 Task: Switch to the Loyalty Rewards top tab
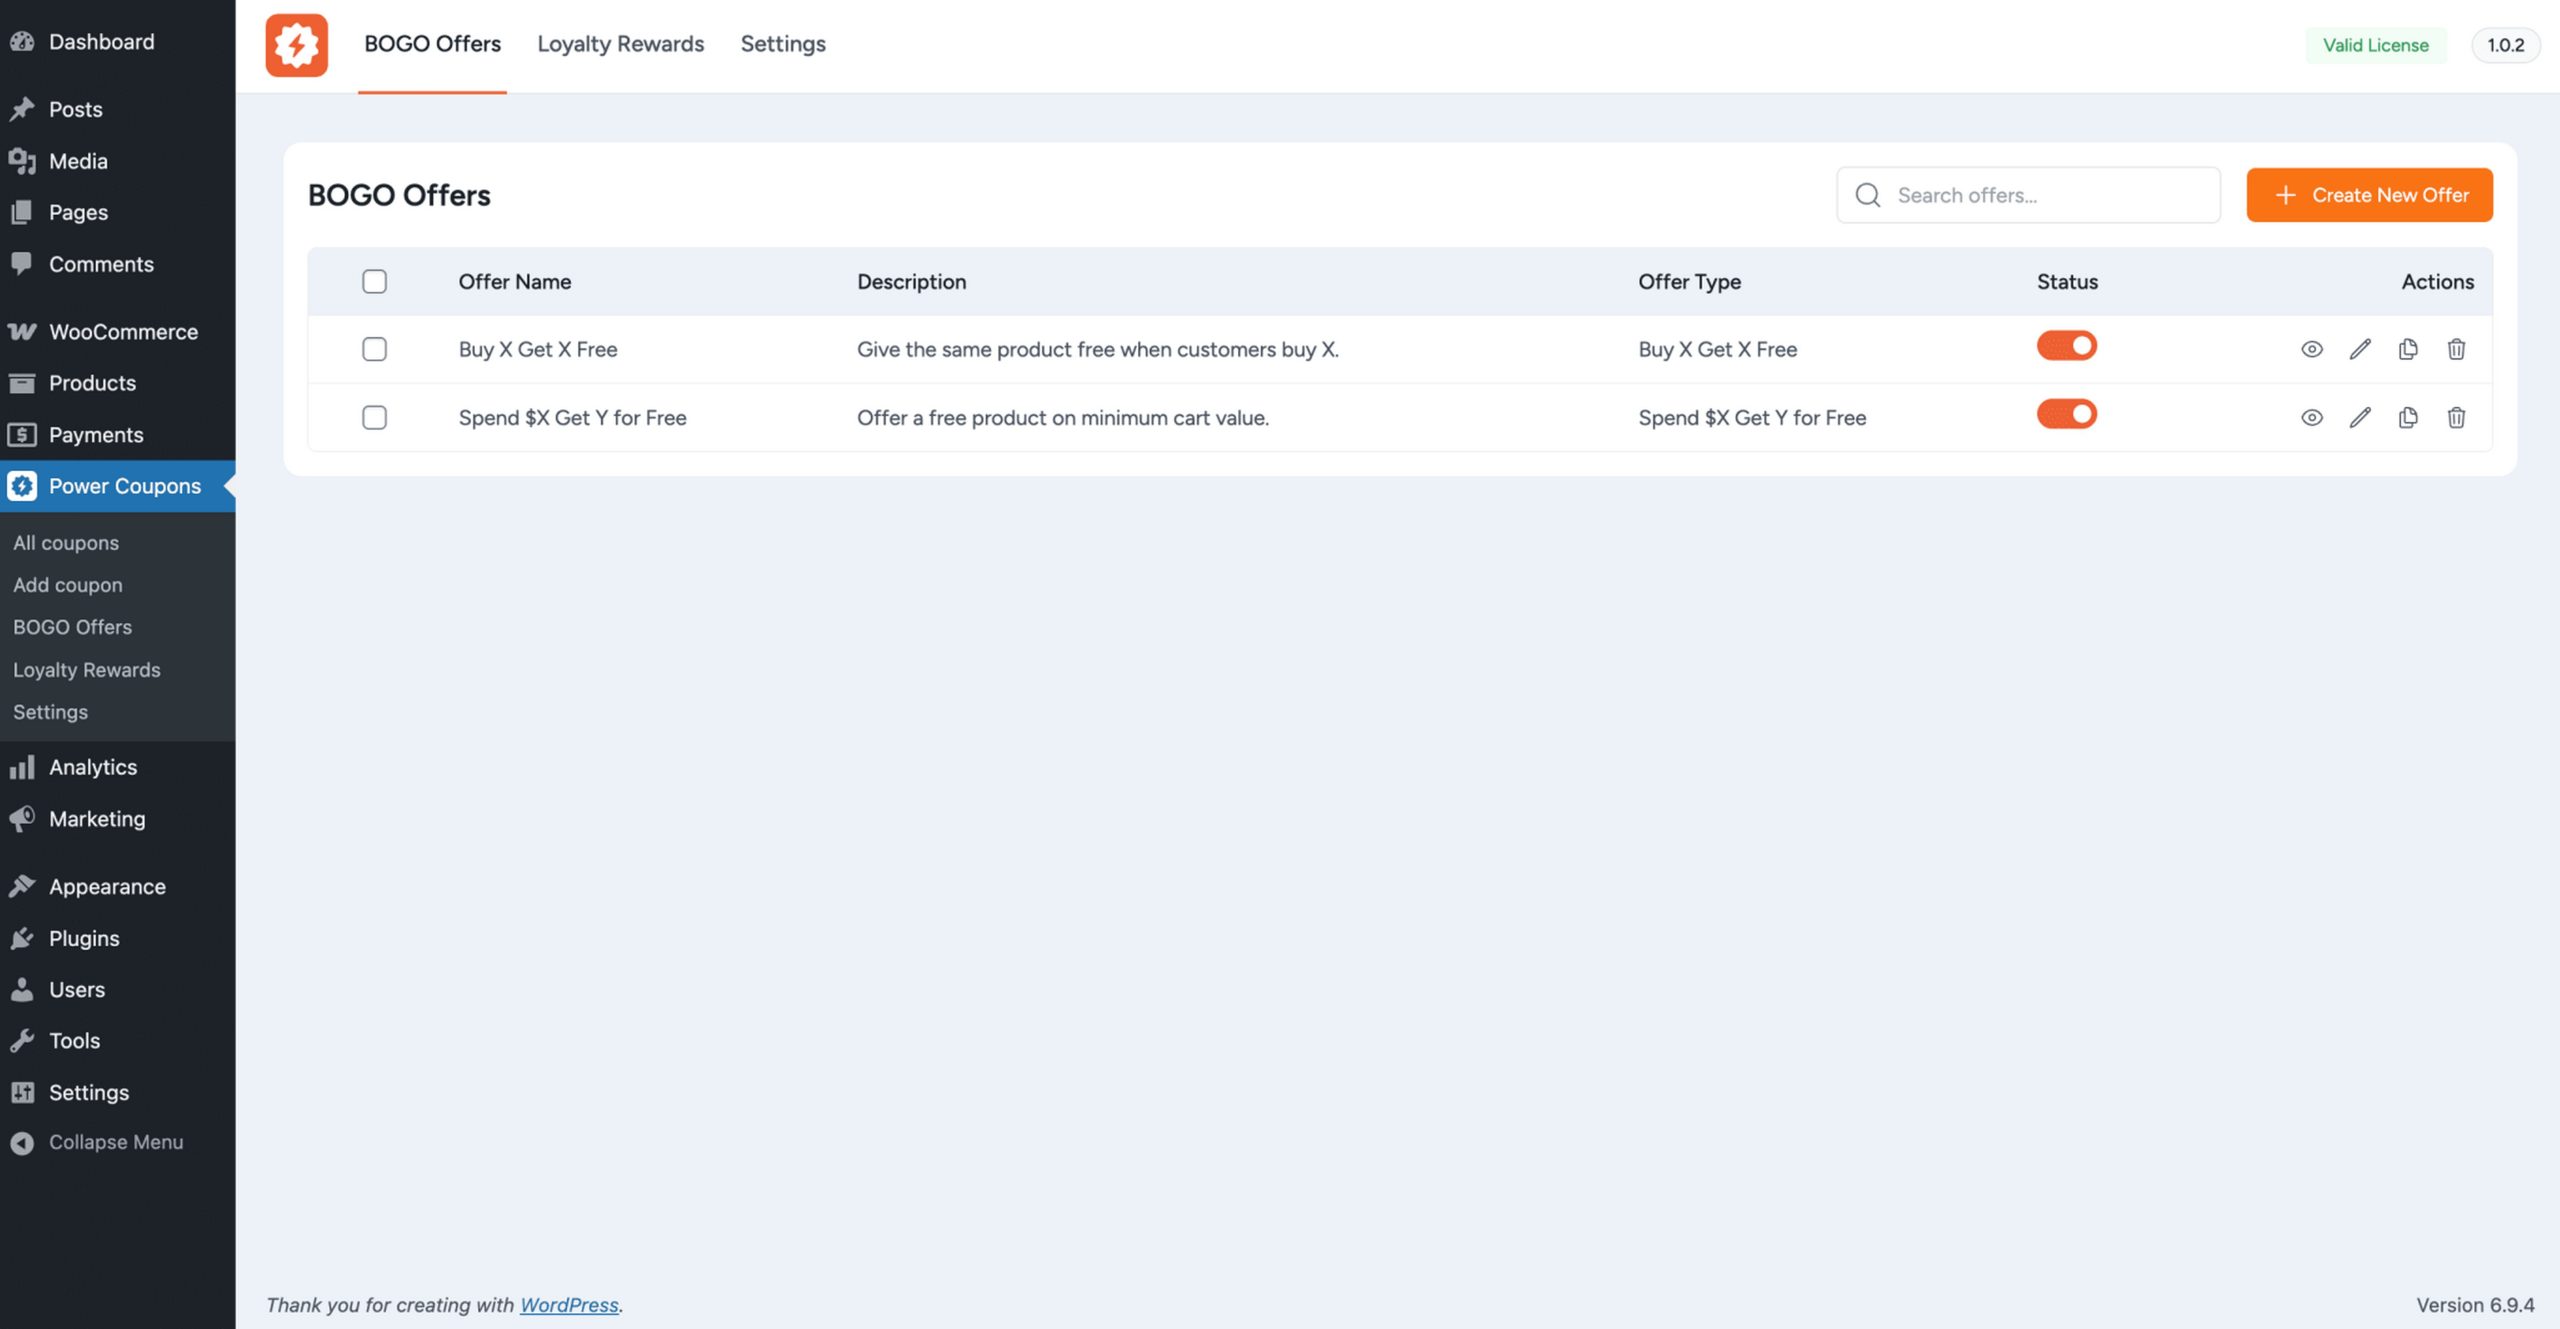click(x=620, y=44)
